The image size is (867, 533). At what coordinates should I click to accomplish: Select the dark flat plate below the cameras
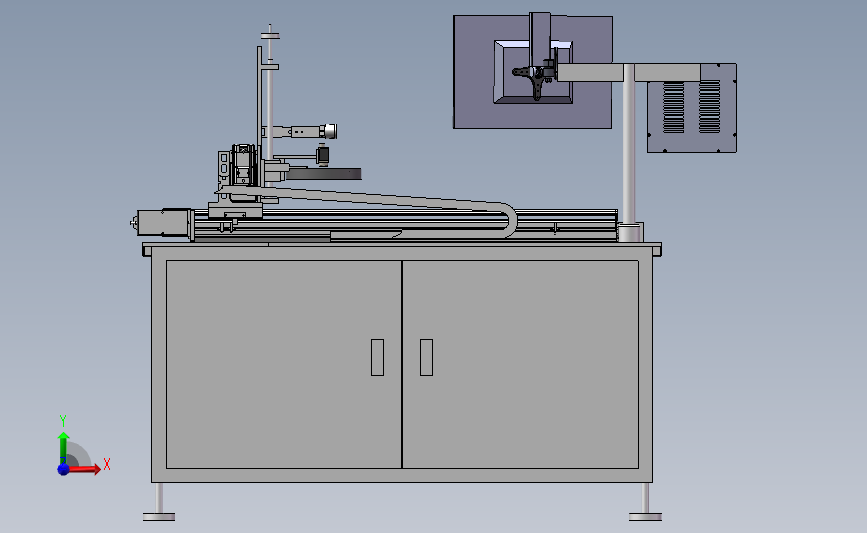(x=323, y=175)
